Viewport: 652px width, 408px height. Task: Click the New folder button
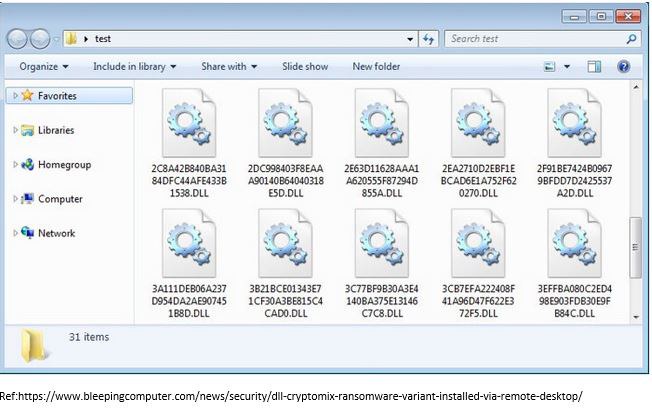coord(376,67)
